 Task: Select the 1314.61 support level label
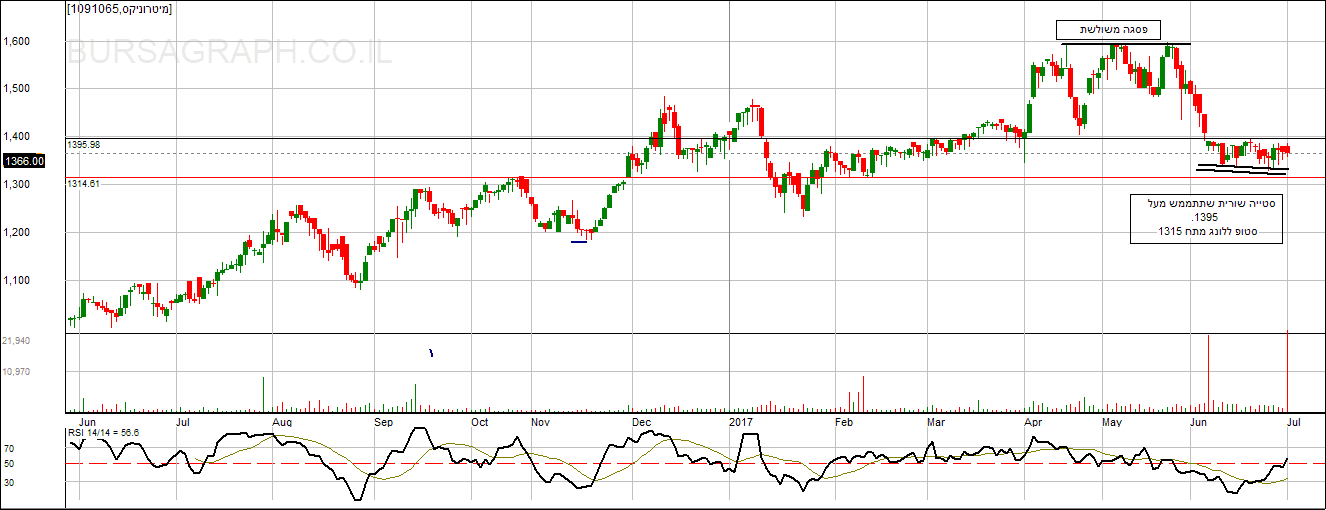tap(85, 184)
